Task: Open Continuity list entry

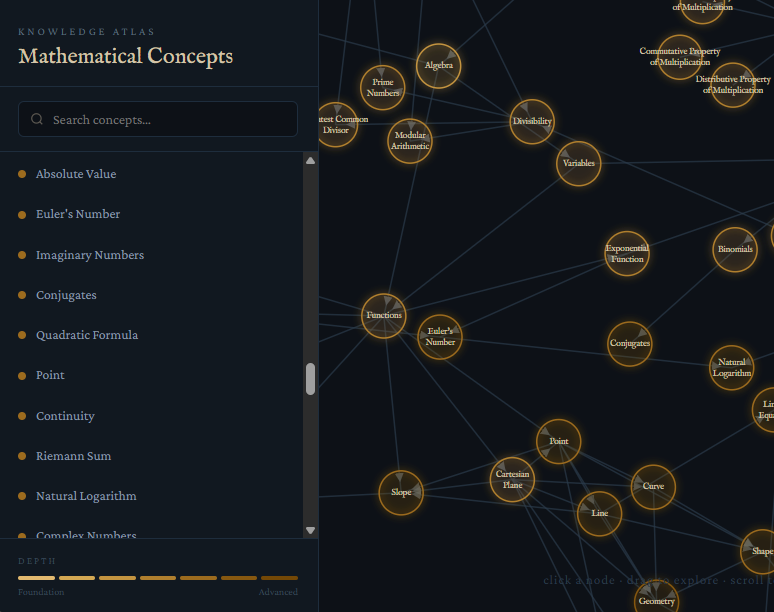Action: pos(152,416)
